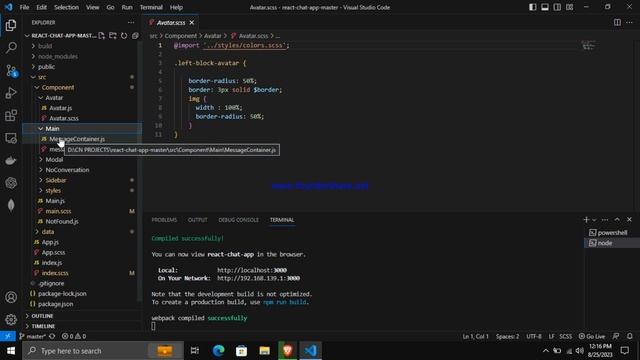Open editor more actions menu
Screen dimensions: 640x360
click(x=629, y=22)
